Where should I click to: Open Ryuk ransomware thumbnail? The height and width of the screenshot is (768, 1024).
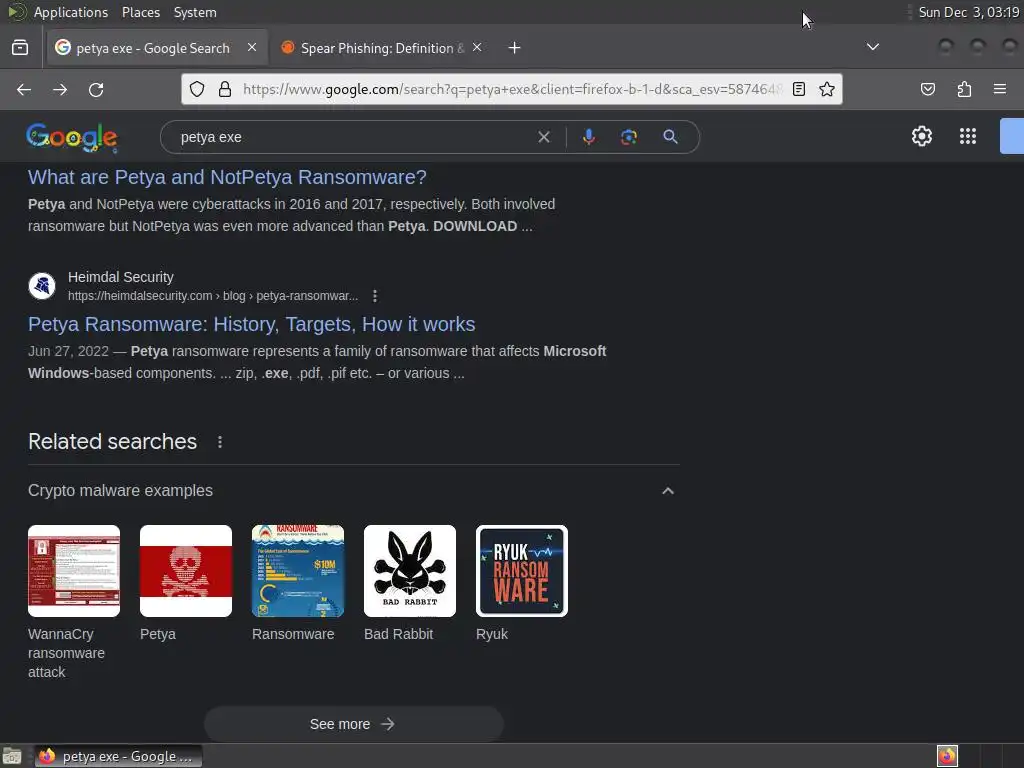tap(522, 571)
